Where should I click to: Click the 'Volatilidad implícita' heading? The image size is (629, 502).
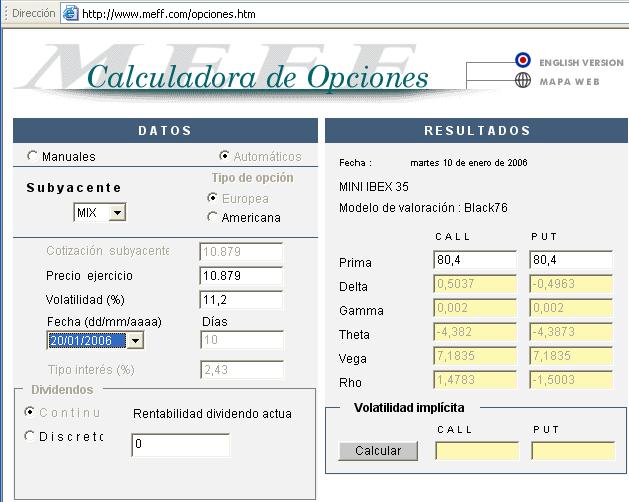[409, 408]
